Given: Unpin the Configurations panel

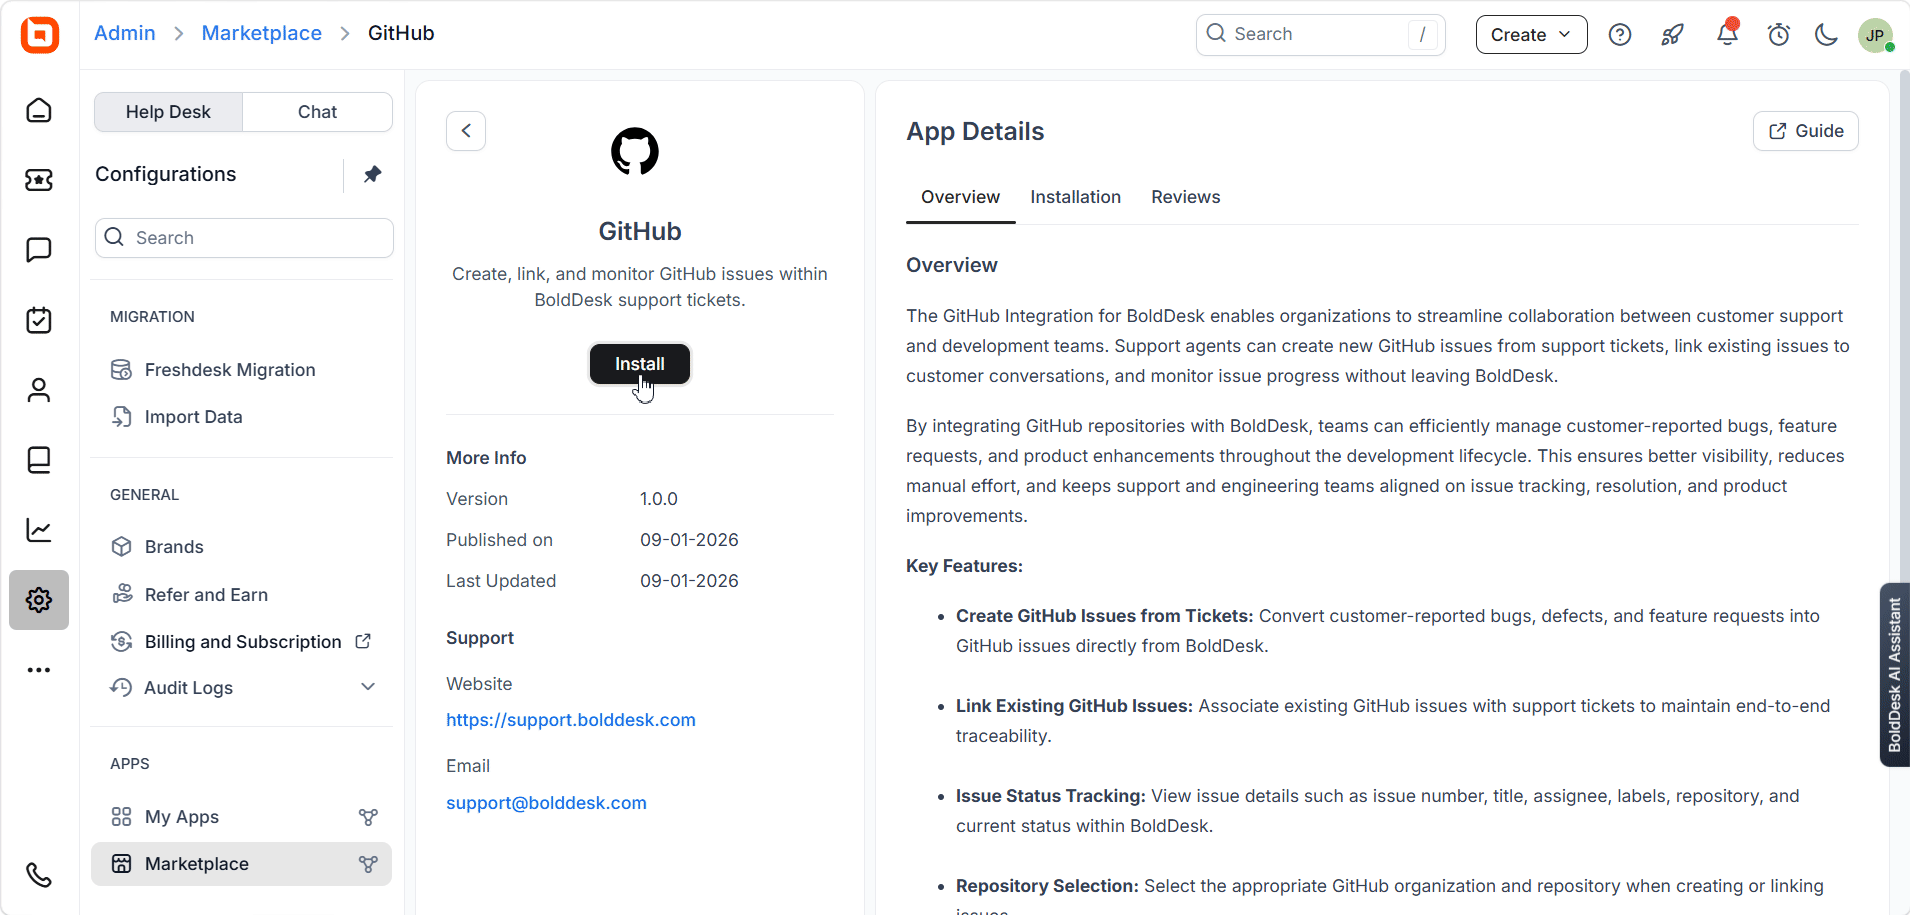Looking at the screenshot, I should (372, 174).
